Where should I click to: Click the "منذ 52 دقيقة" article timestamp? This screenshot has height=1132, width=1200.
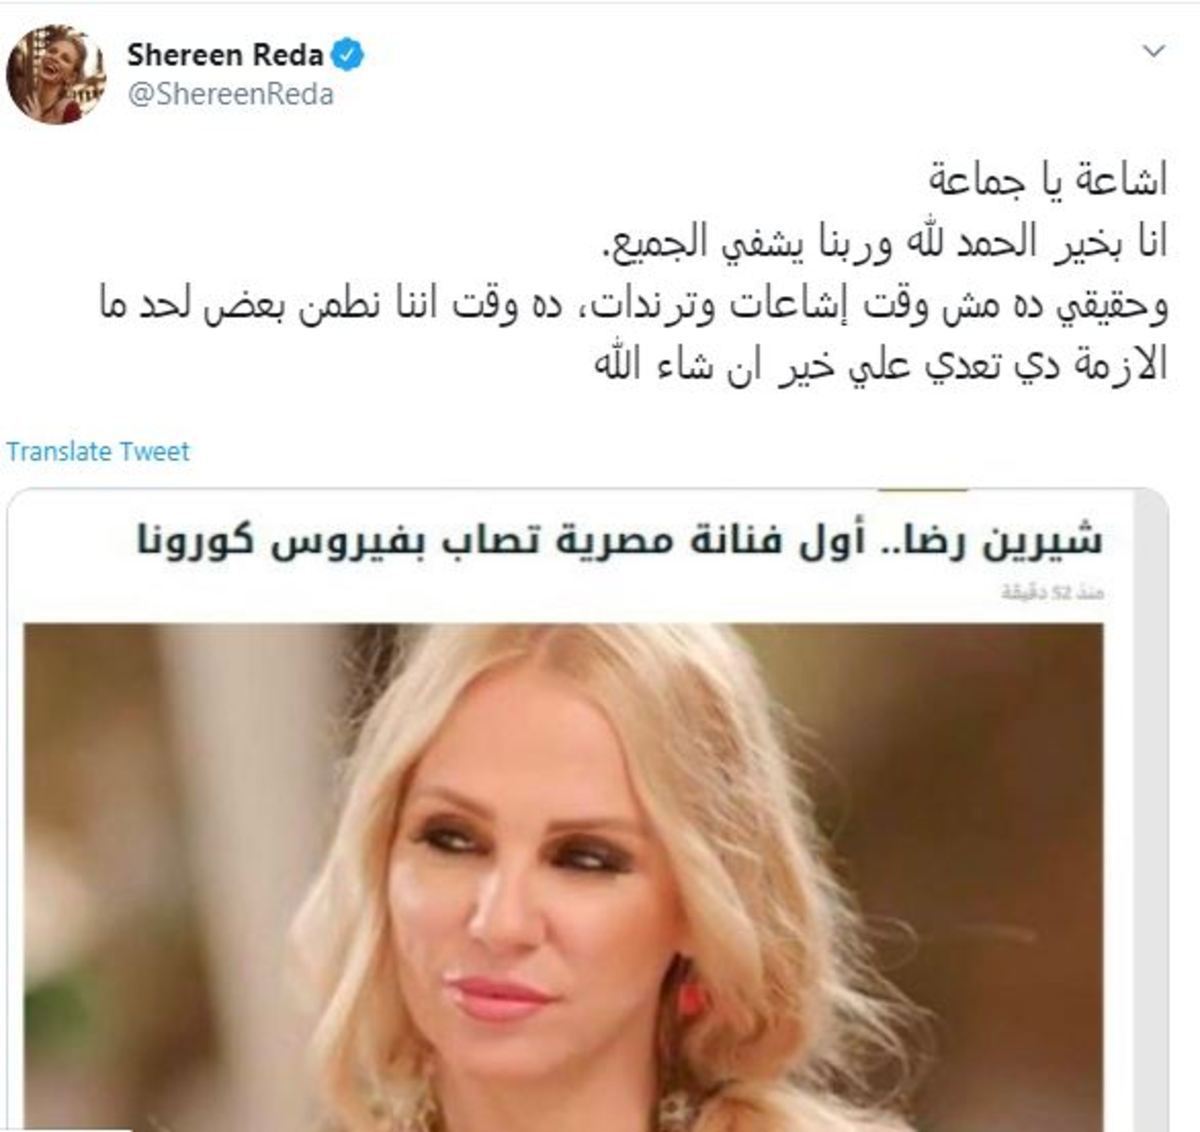(1053, 593)
